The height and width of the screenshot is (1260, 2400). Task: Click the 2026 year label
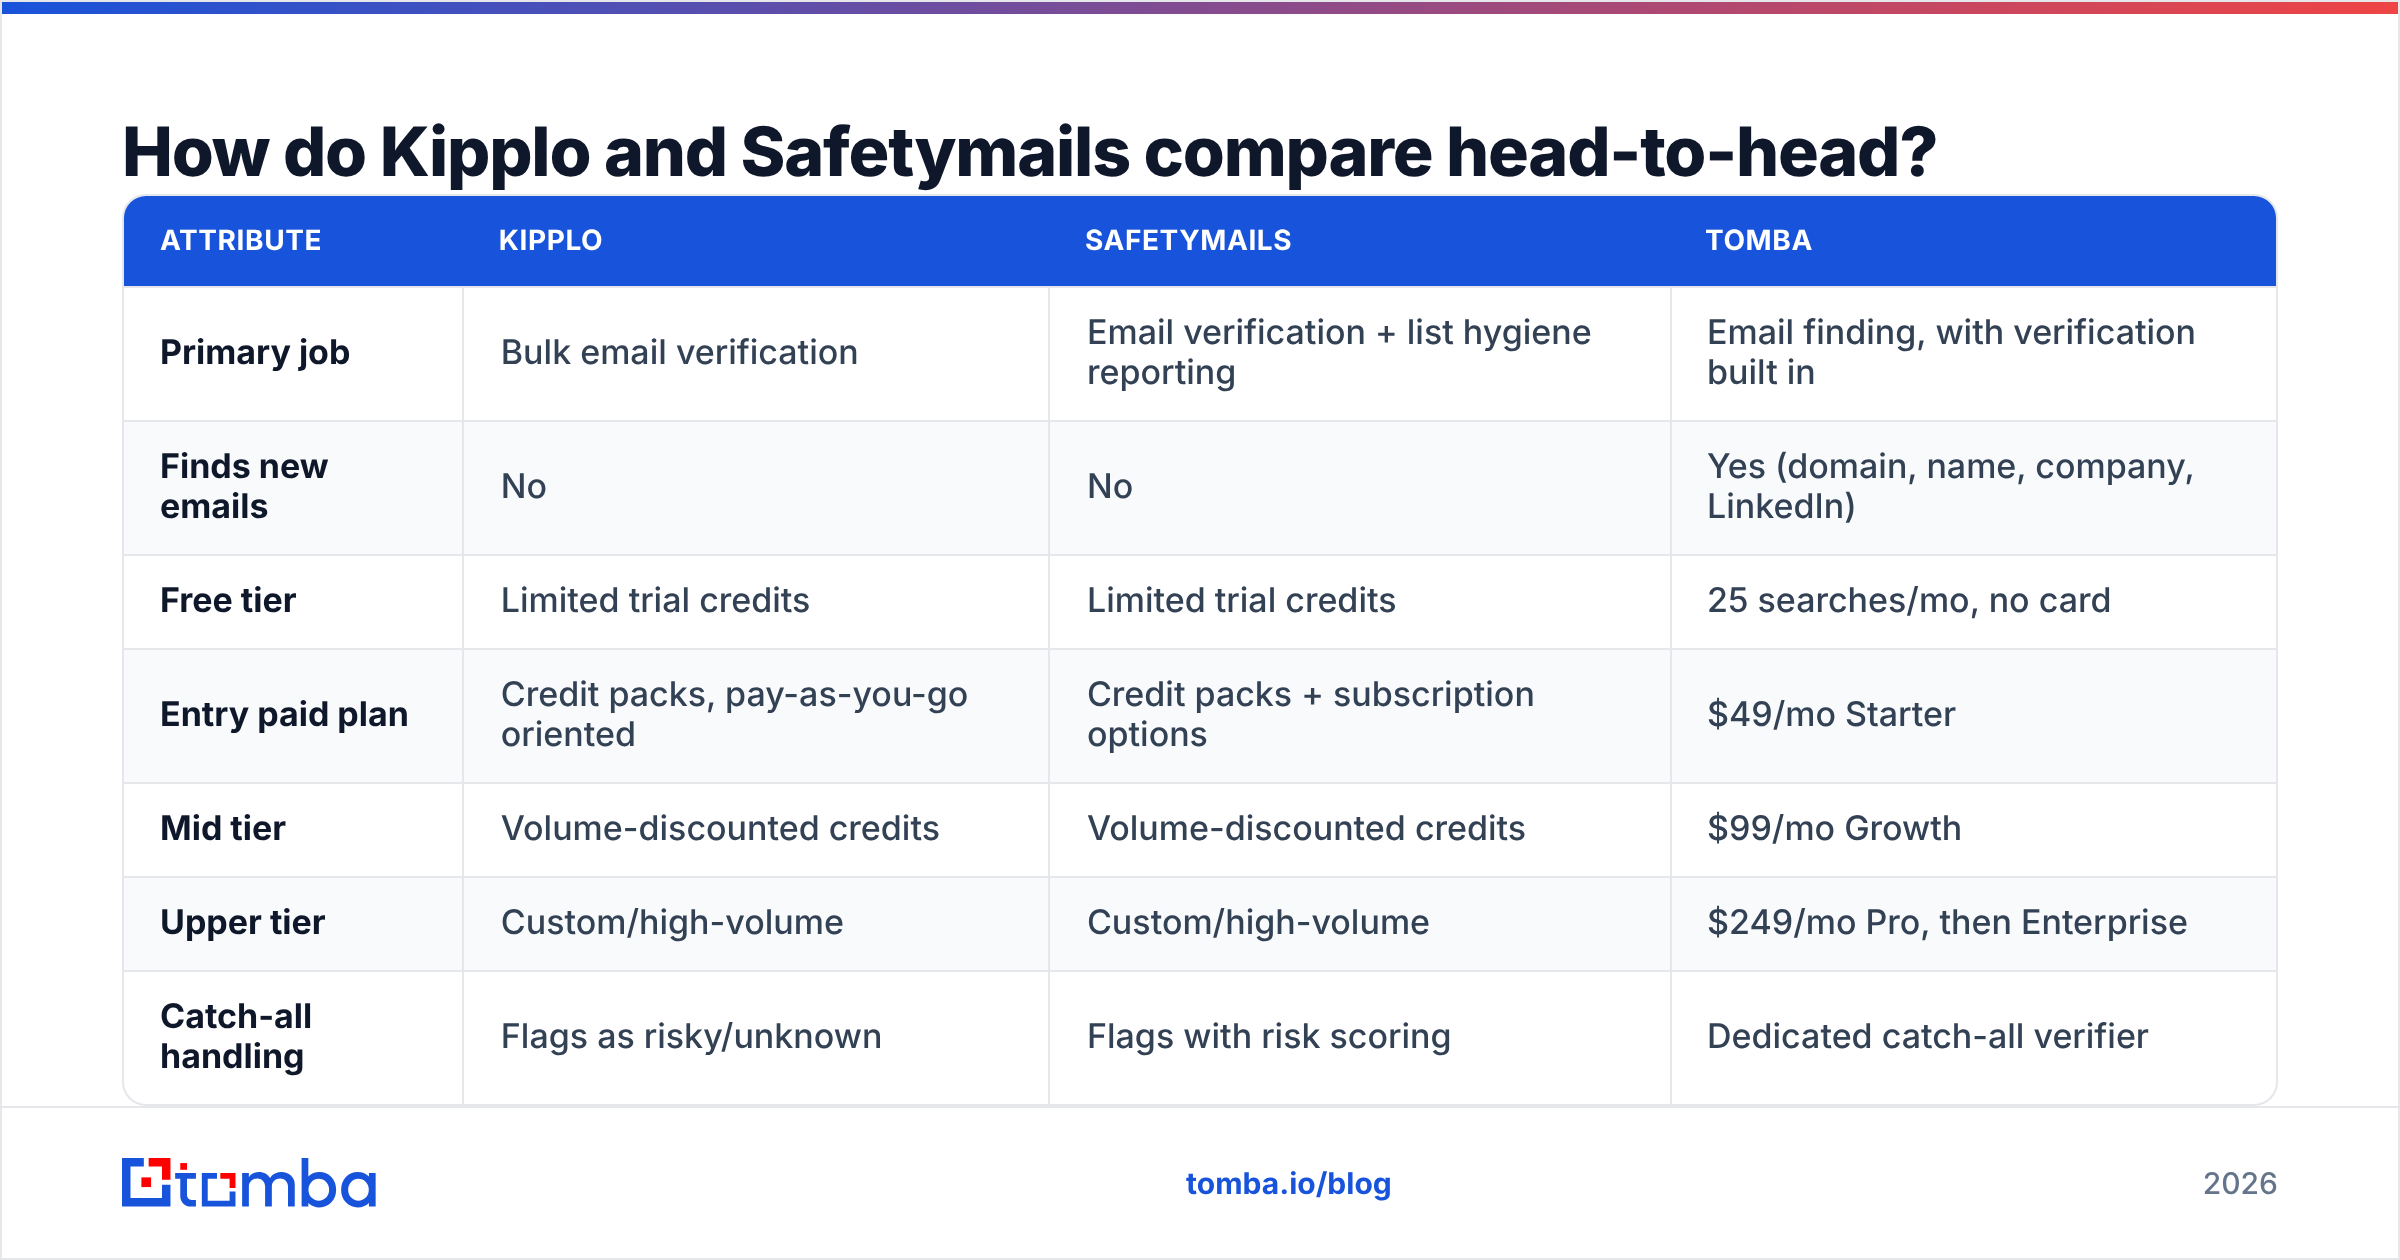[2240, 1184]
